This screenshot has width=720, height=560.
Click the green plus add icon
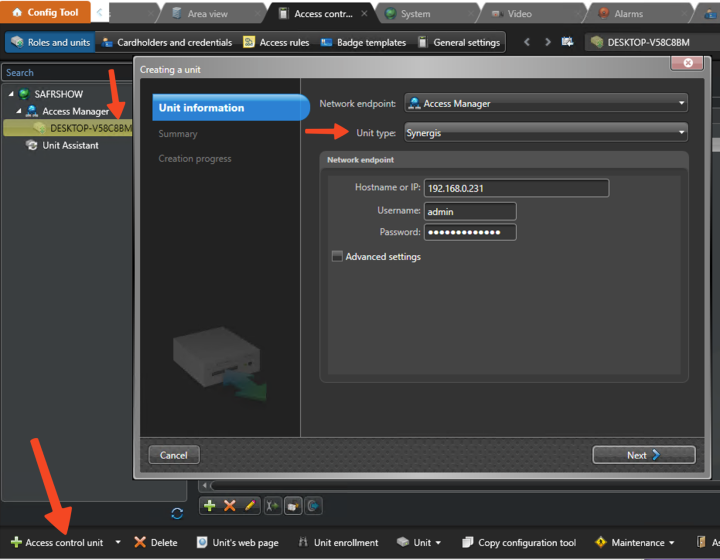click(209, 506)
